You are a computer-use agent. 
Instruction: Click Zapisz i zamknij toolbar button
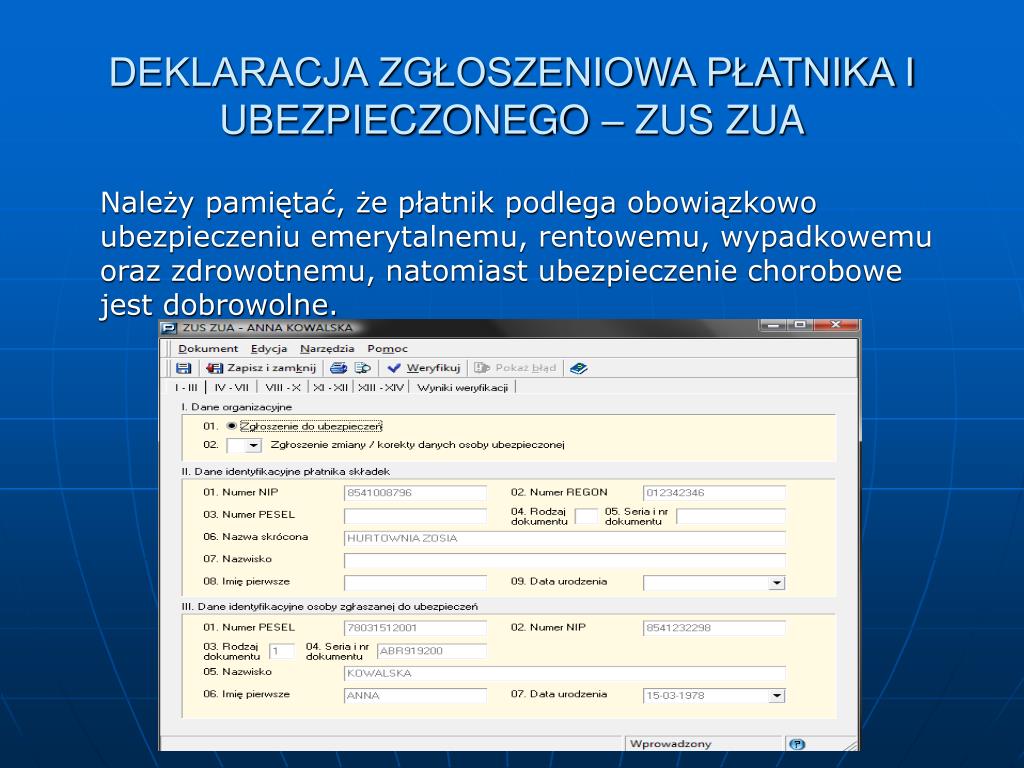261,368
